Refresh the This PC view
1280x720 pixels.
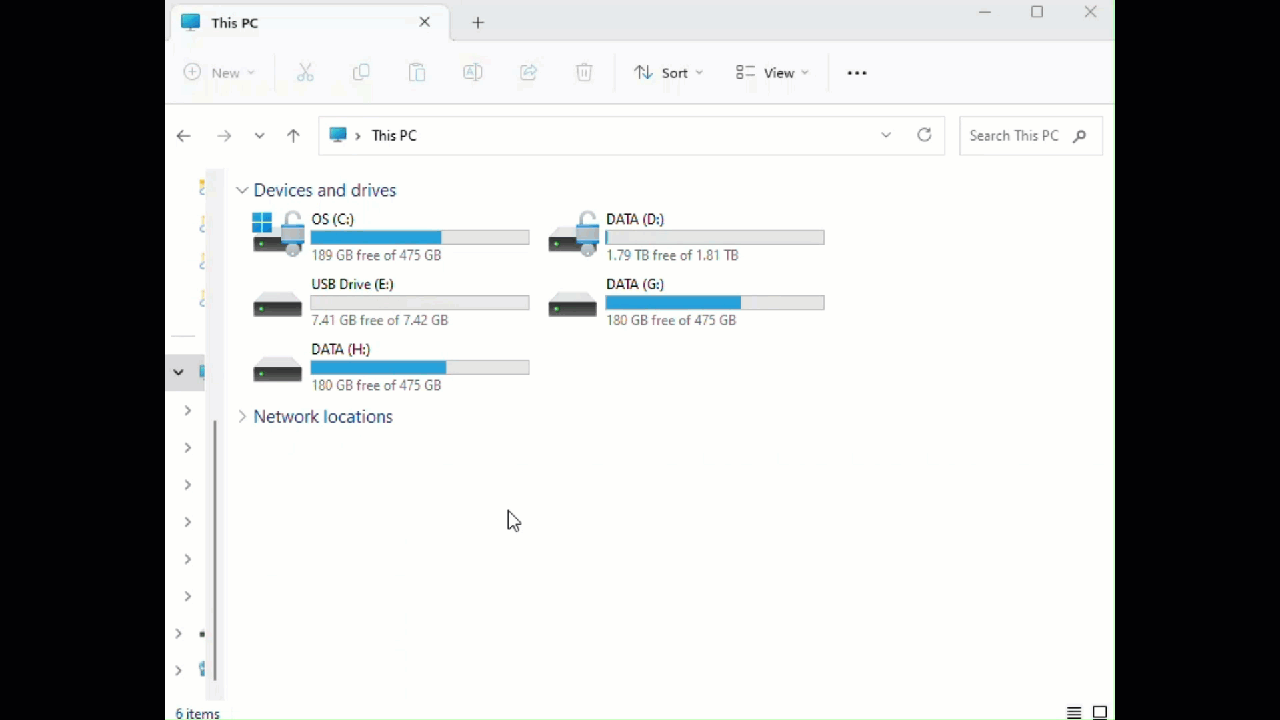coord(924,135)
